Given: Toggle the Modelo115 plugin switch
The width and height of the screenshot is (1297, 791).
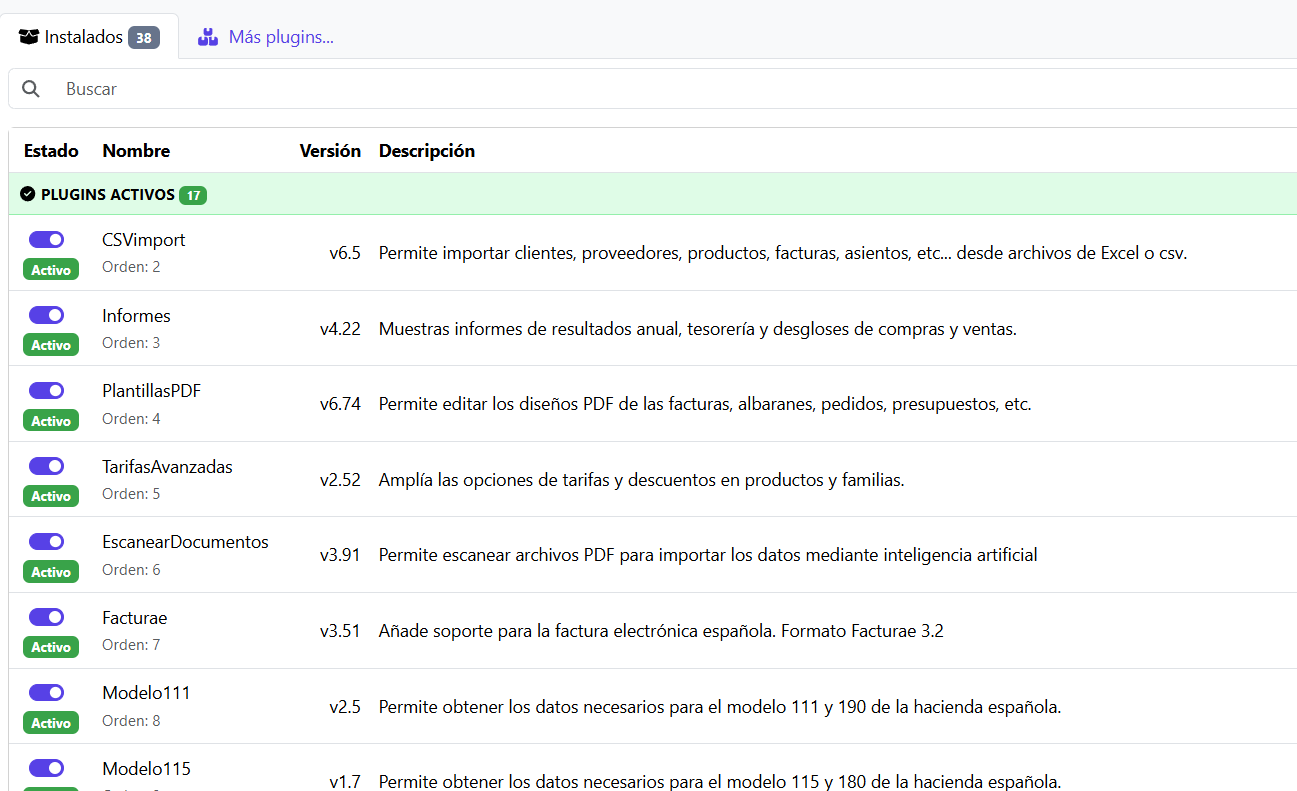Looking at the screenshot, I should click(x=46, y=768).
